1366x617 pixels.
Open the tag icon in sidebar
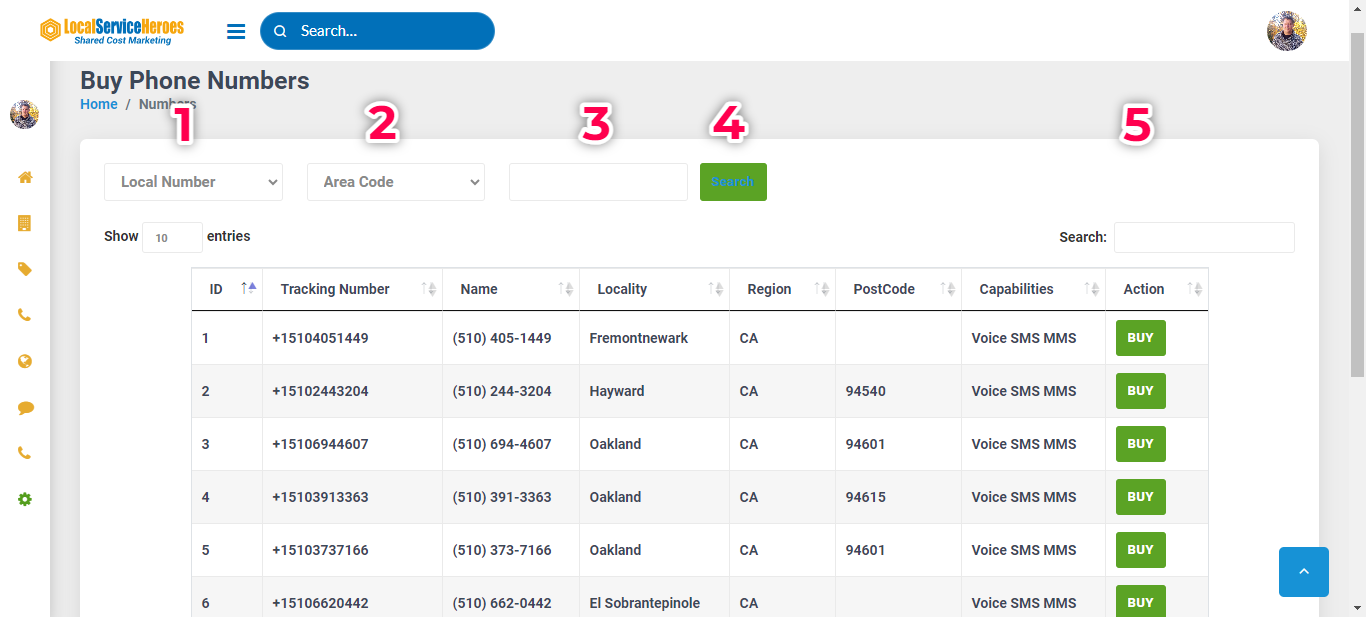coord(25,269)
